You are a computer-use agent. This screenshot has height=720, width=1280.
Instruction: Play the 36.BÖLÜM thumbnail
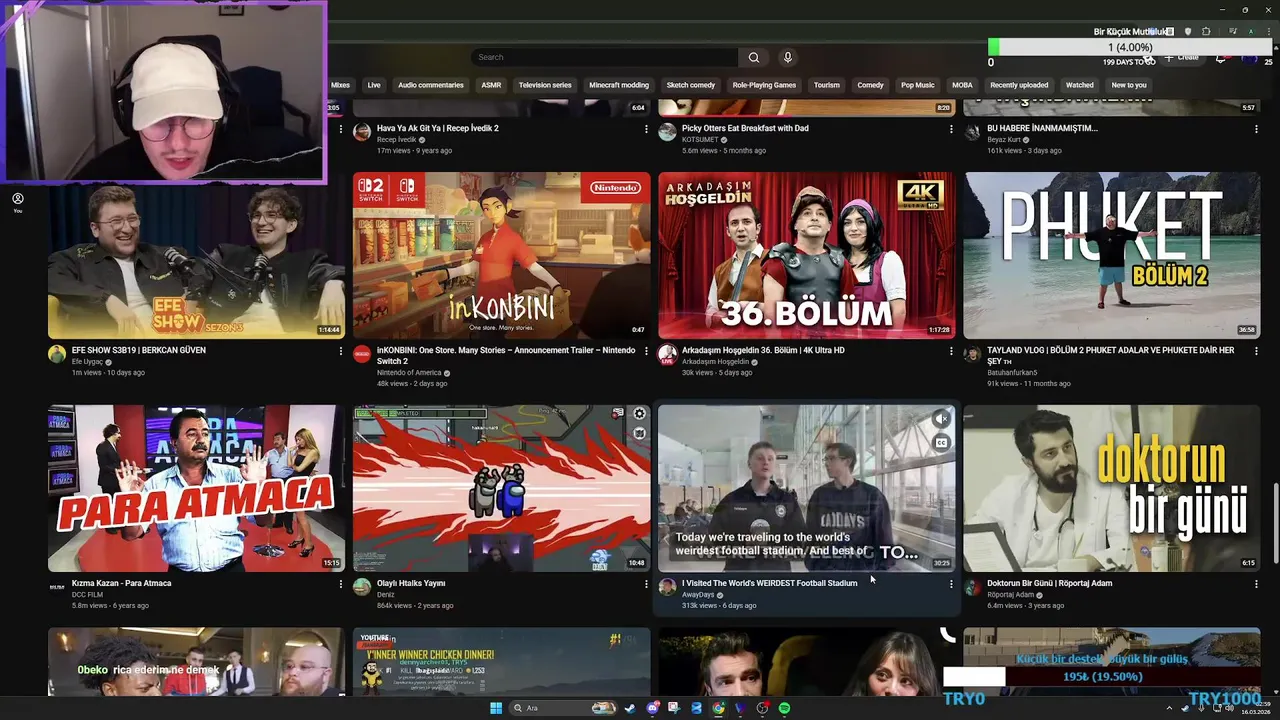806,255
